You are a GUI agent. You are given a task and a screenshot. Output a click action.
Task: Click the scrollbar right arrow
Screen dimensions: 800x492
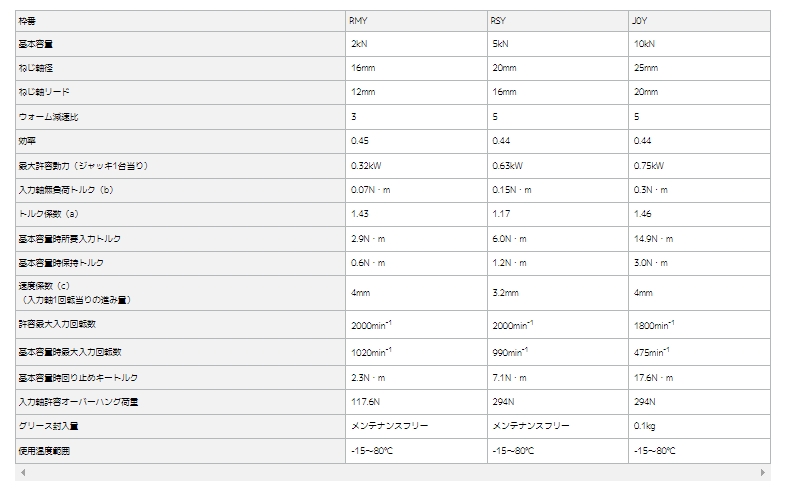[765, 472]
